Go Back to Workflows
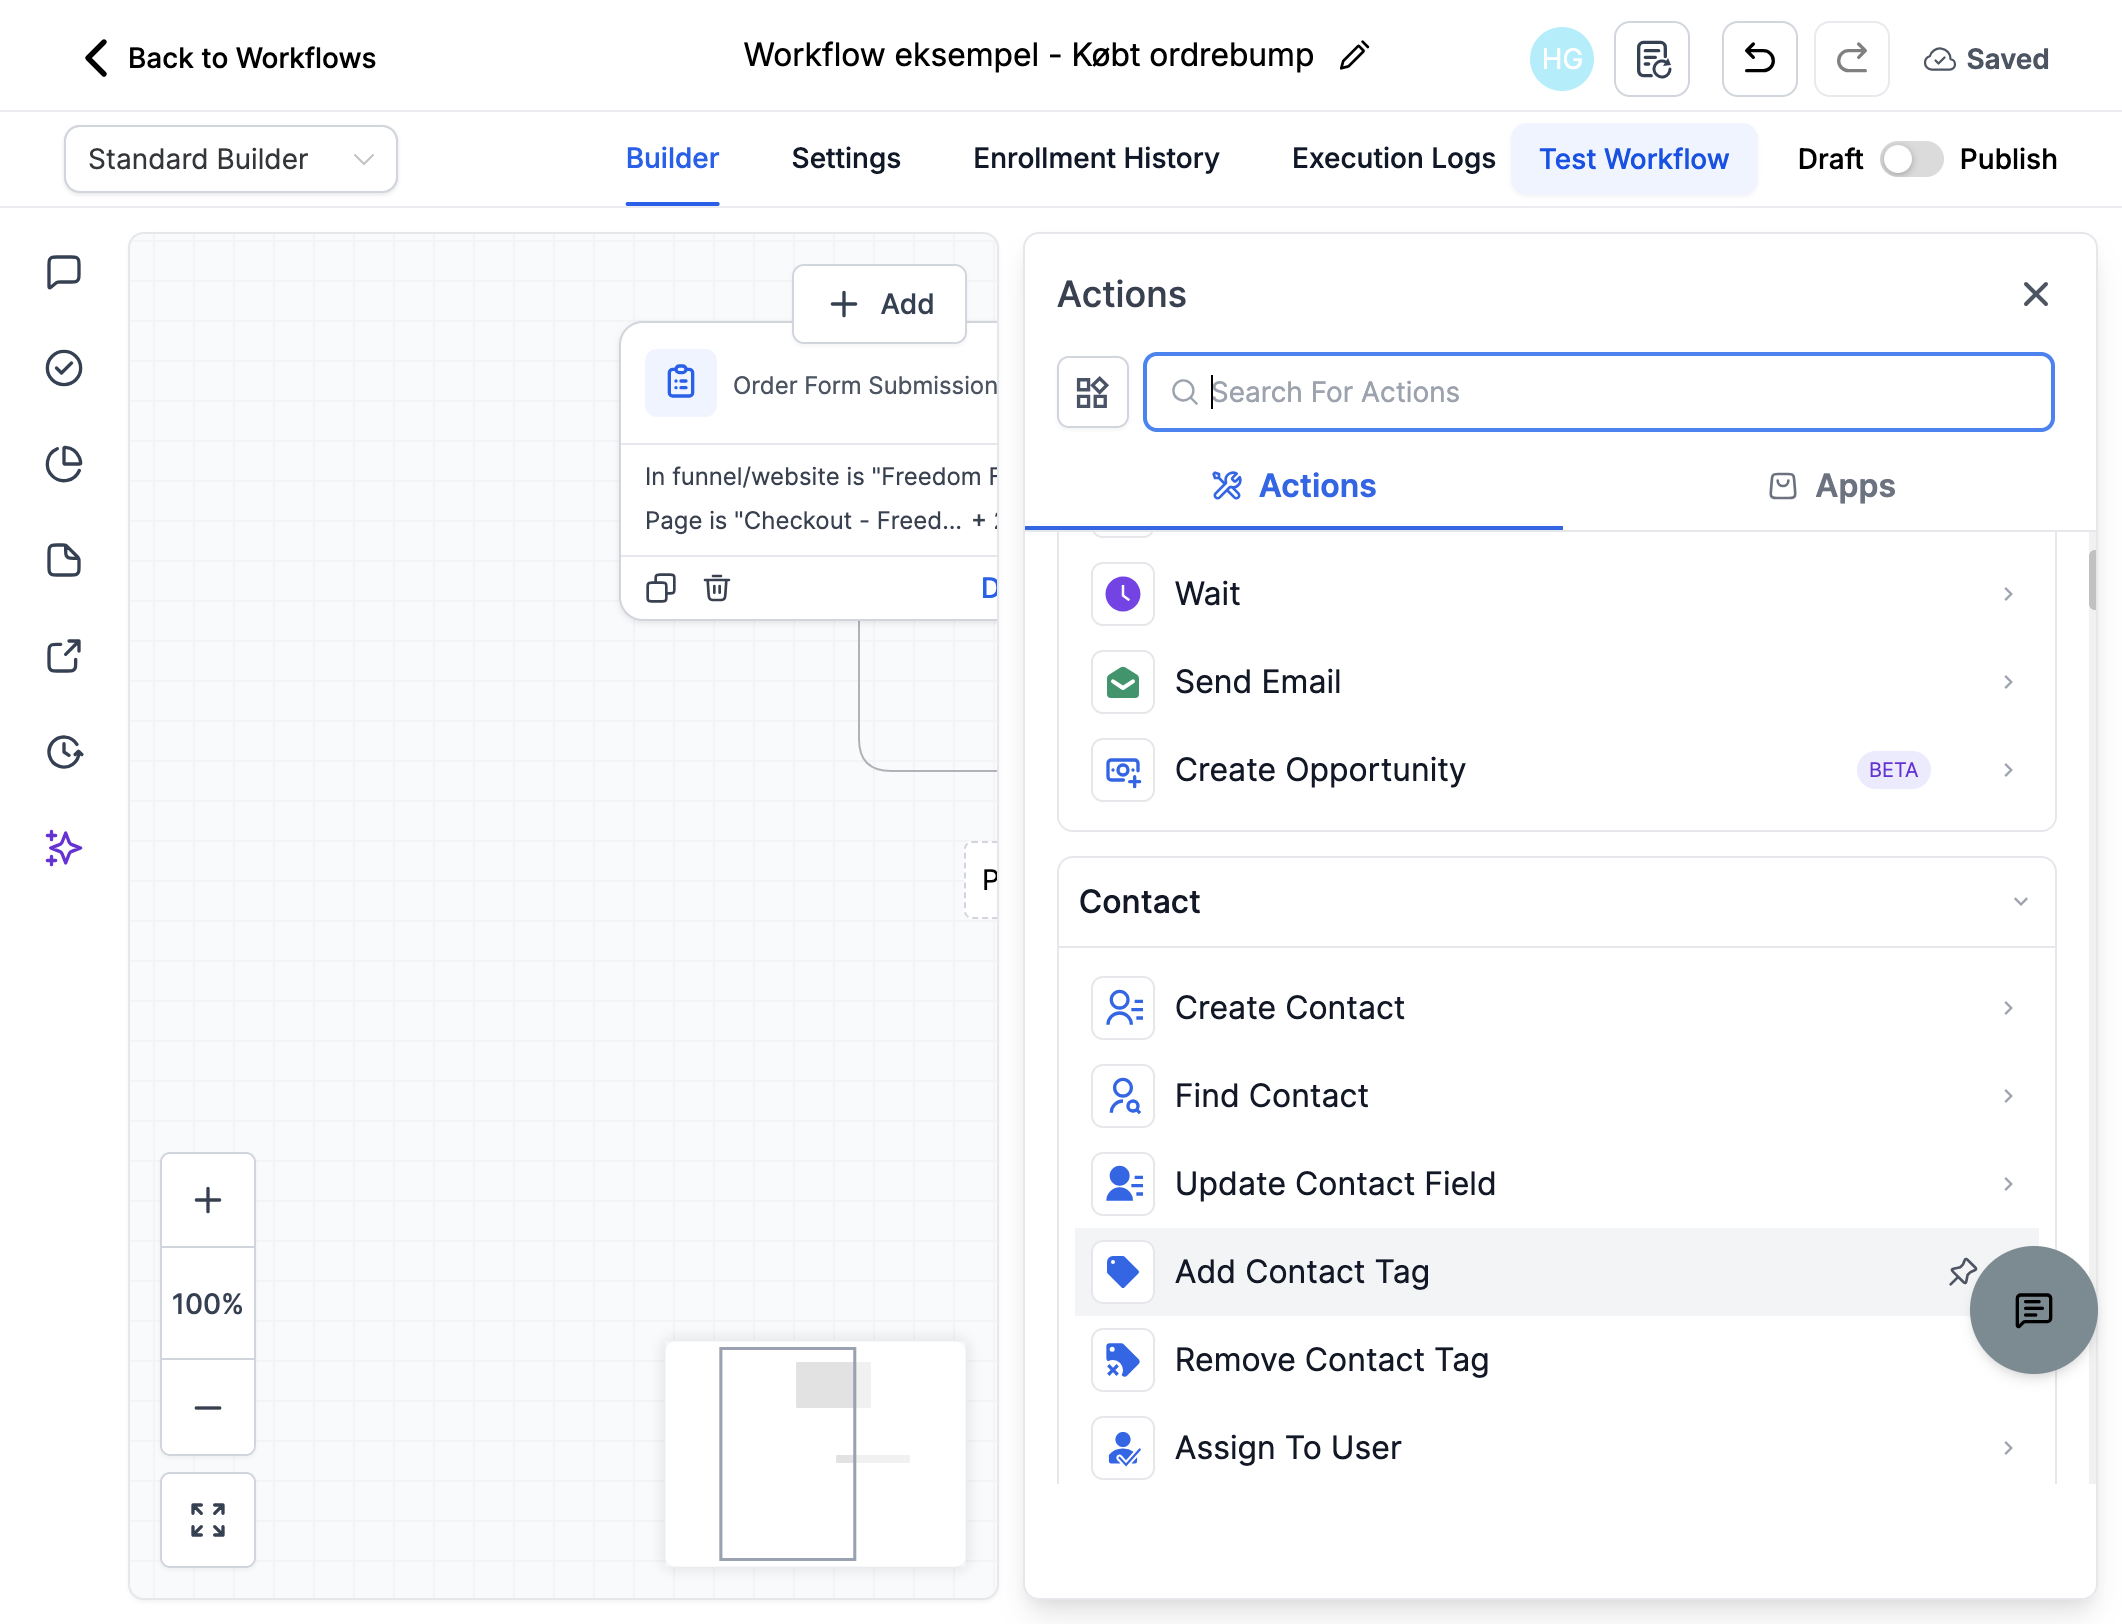2122x1624 pixels. [230, 58]
